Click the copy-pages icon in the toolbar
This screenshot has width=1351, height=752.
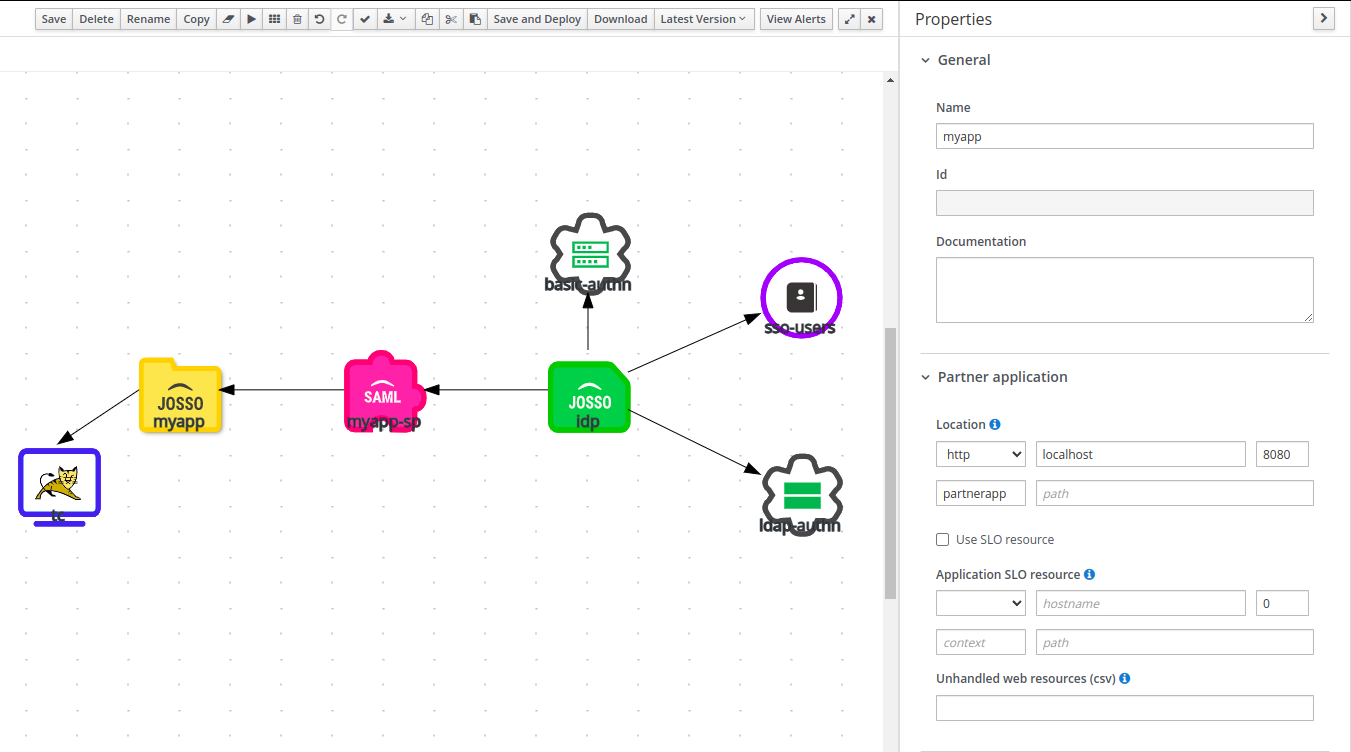(427, 19)
